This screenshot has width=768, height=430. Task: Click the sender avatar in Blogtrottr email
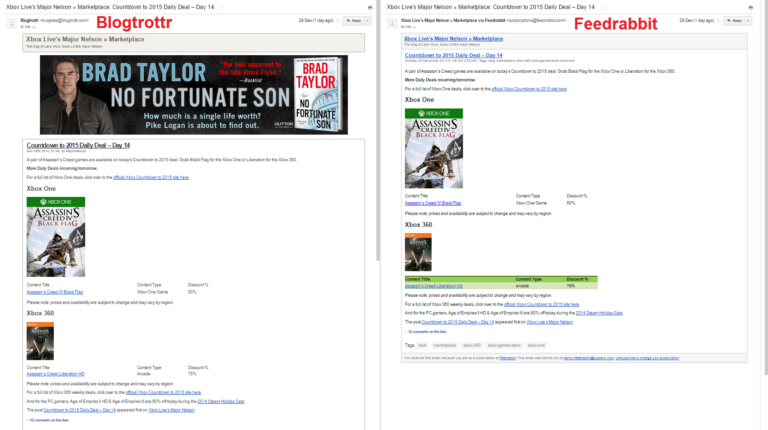[11, 23]
